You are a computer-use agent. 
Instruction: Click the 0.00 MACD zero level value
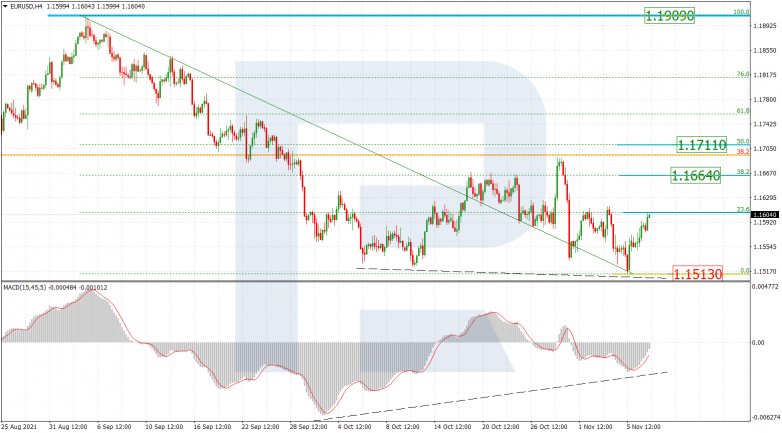point(758,343)
